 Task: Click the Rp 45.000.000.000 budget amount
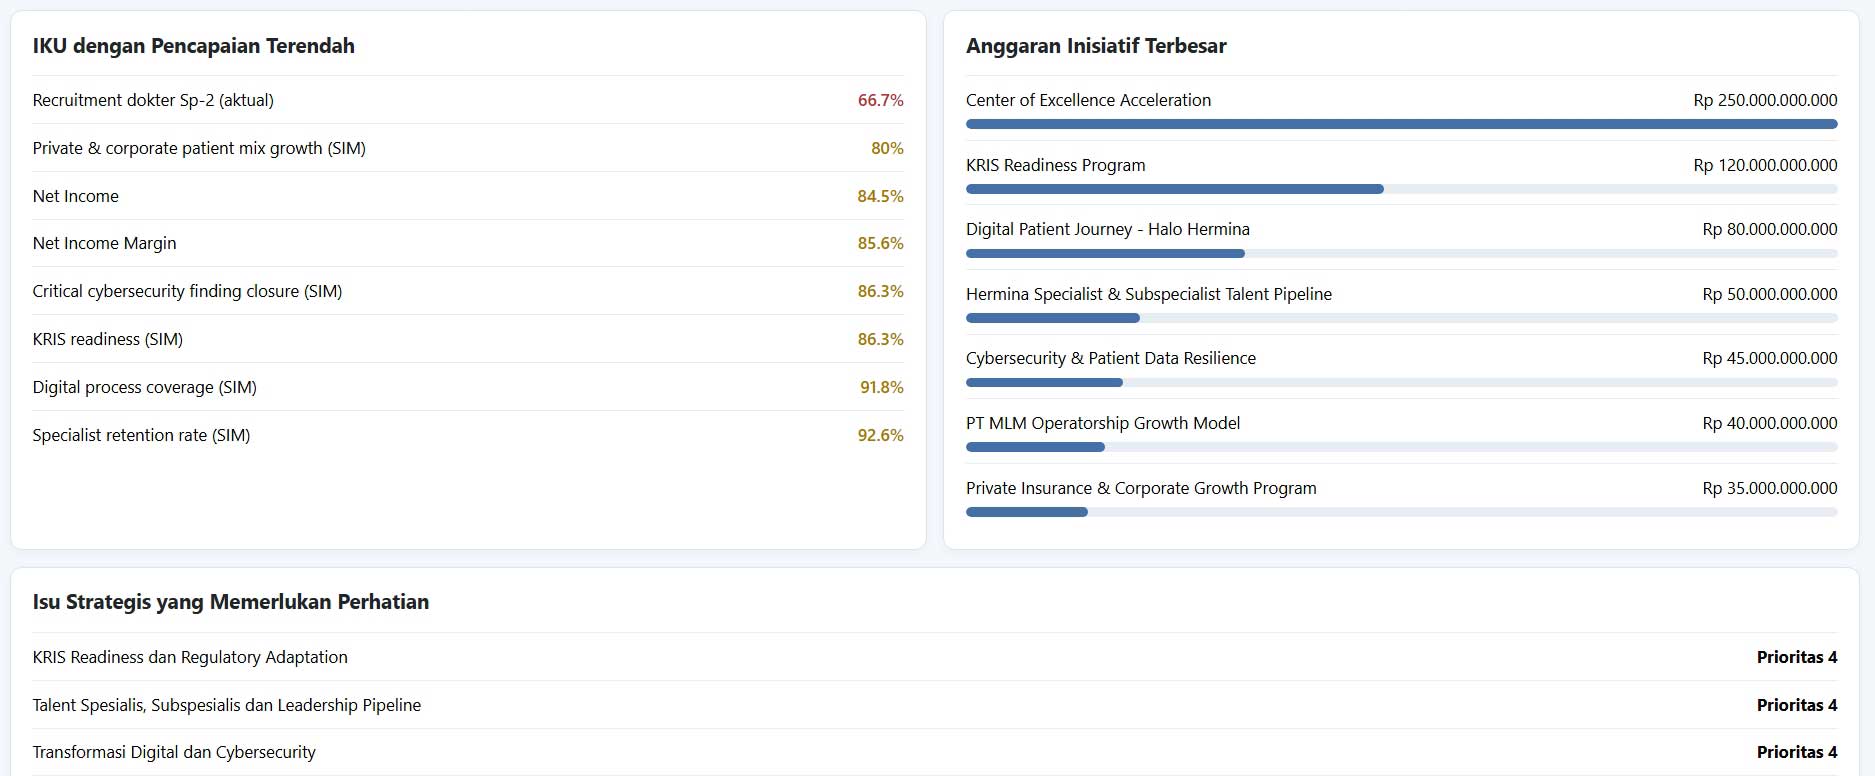pos(1770,358)
